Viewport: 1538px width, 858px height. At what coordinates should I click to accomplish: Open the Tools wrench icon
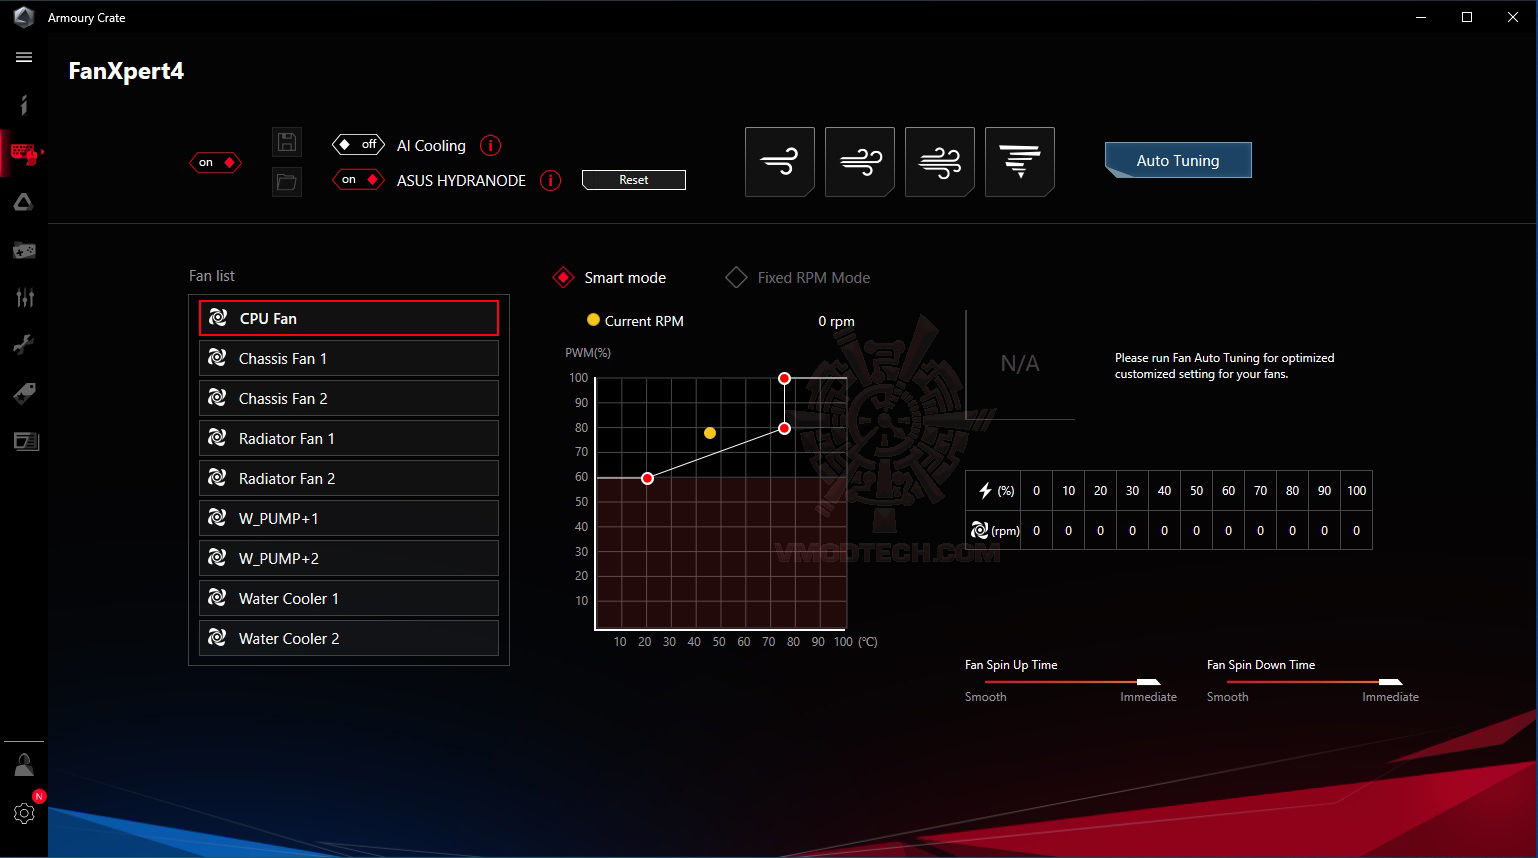tap(24, 345)
